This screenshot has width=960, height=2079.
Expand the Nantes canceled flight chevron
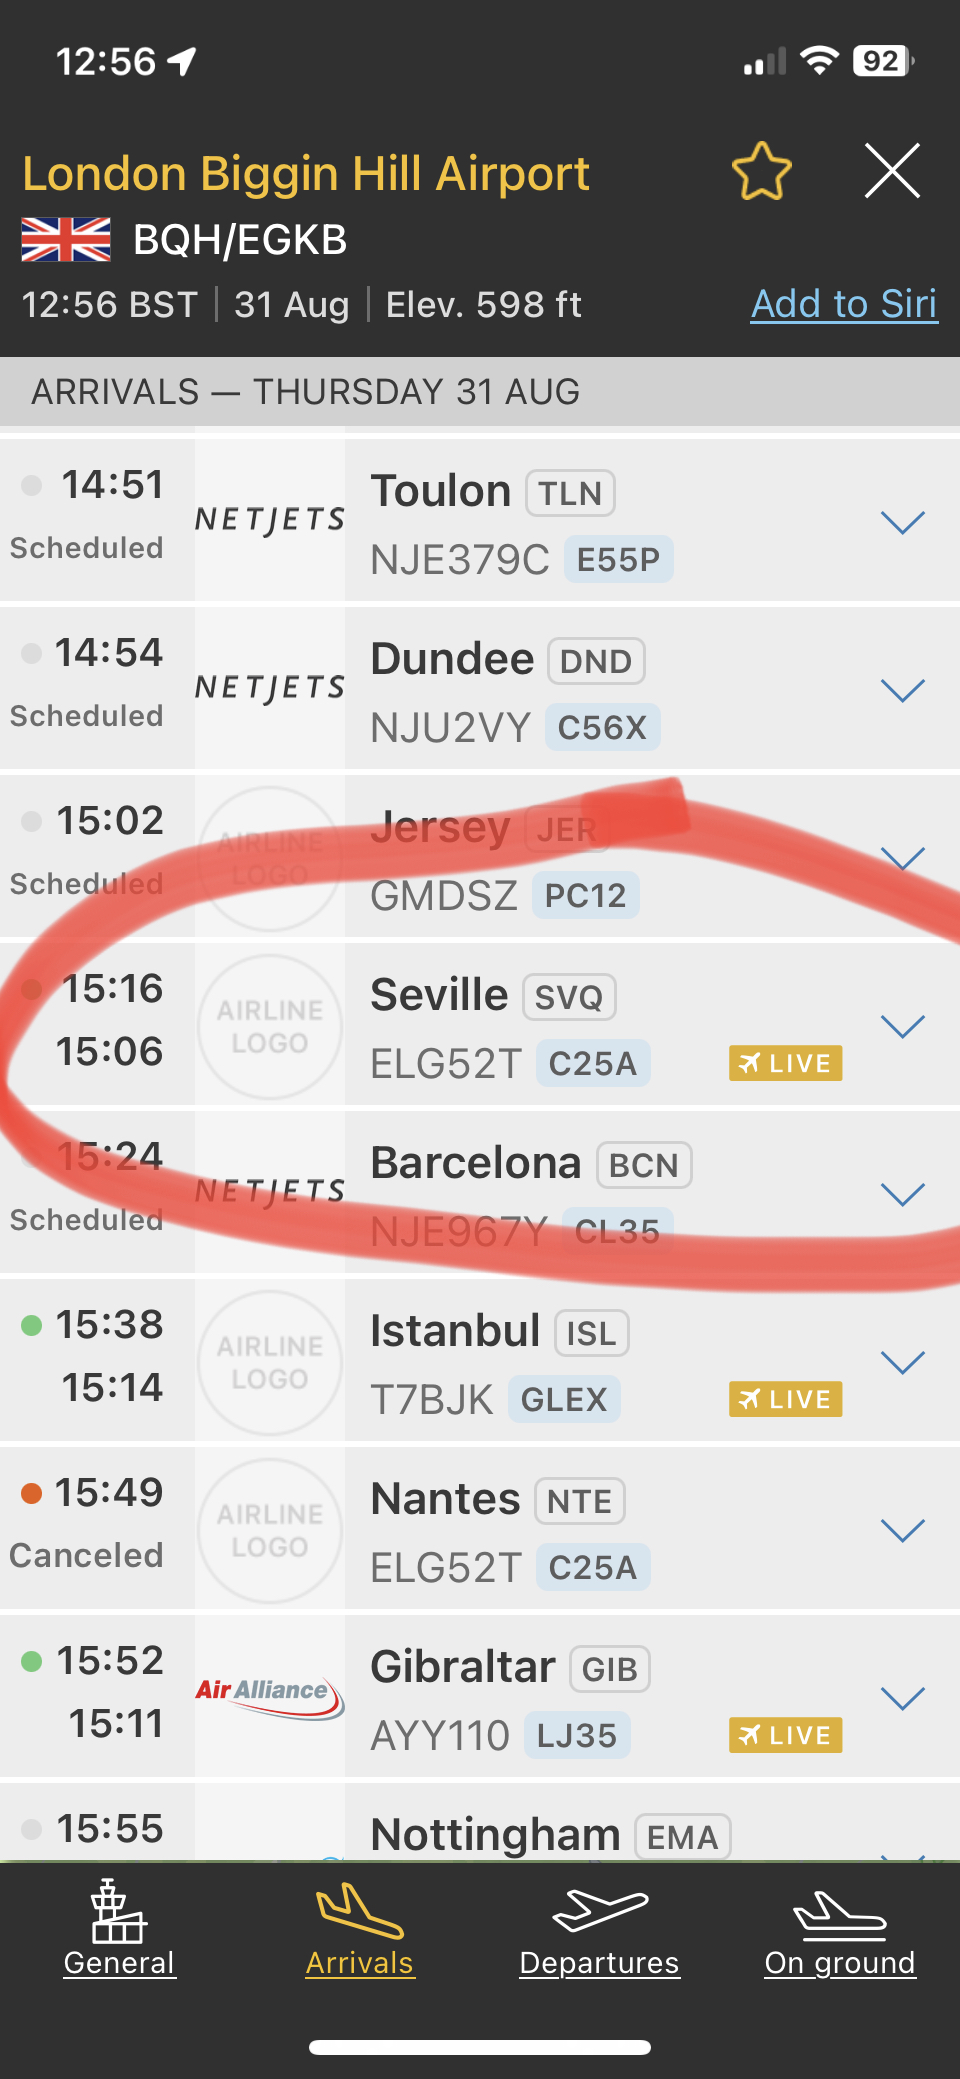pyautogui.click(x=903, y=1530)
